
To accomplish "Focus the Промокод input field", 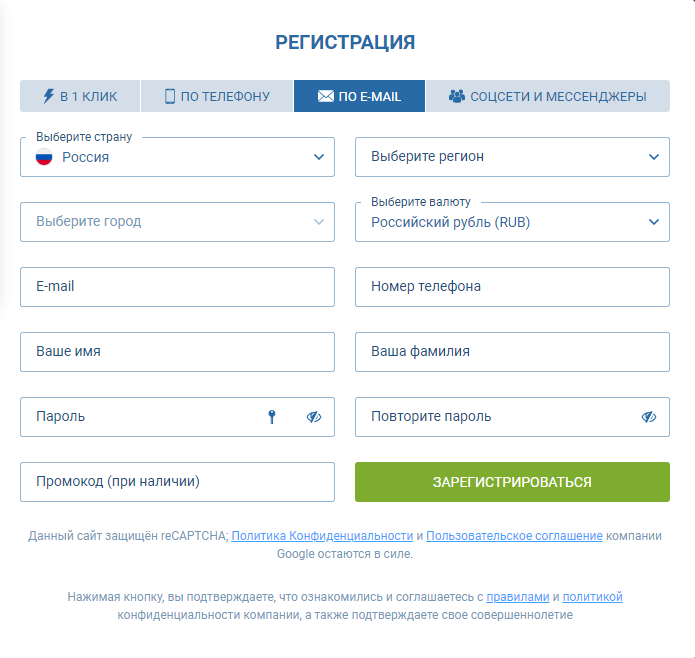I will [177, 482].
